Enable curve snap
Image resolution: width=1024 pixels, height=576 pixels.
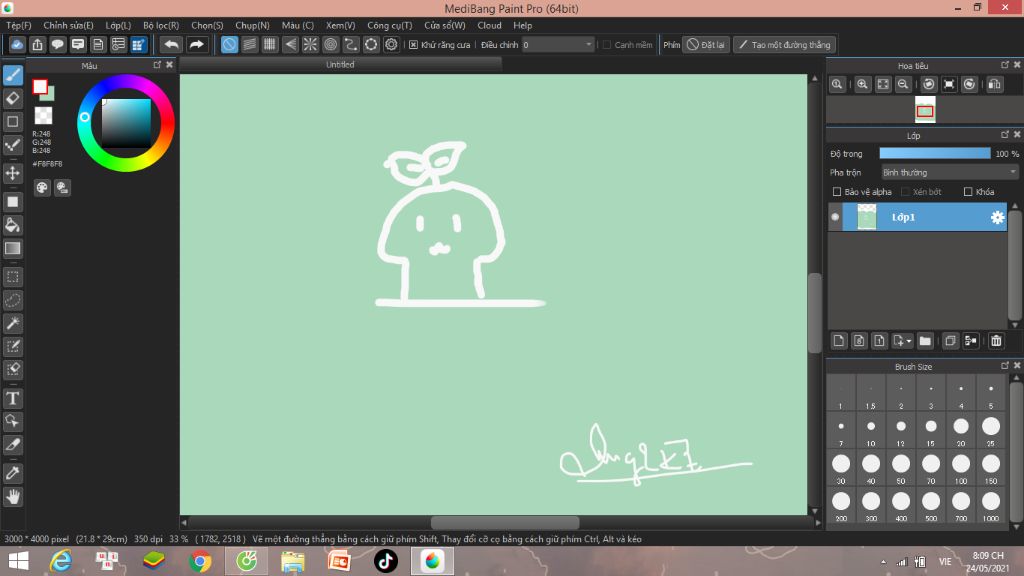(x=351, y=44)
